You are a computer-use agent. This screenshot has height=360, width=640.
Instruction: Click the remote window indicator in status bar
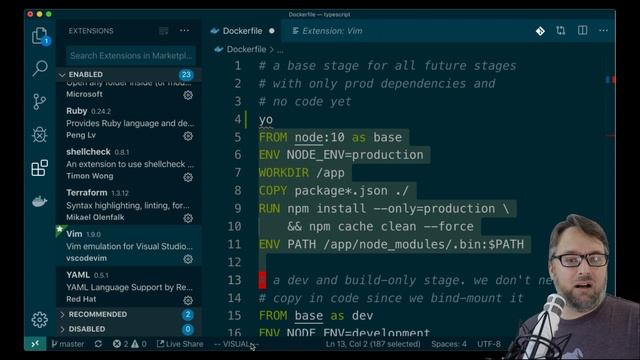(35, 344)
